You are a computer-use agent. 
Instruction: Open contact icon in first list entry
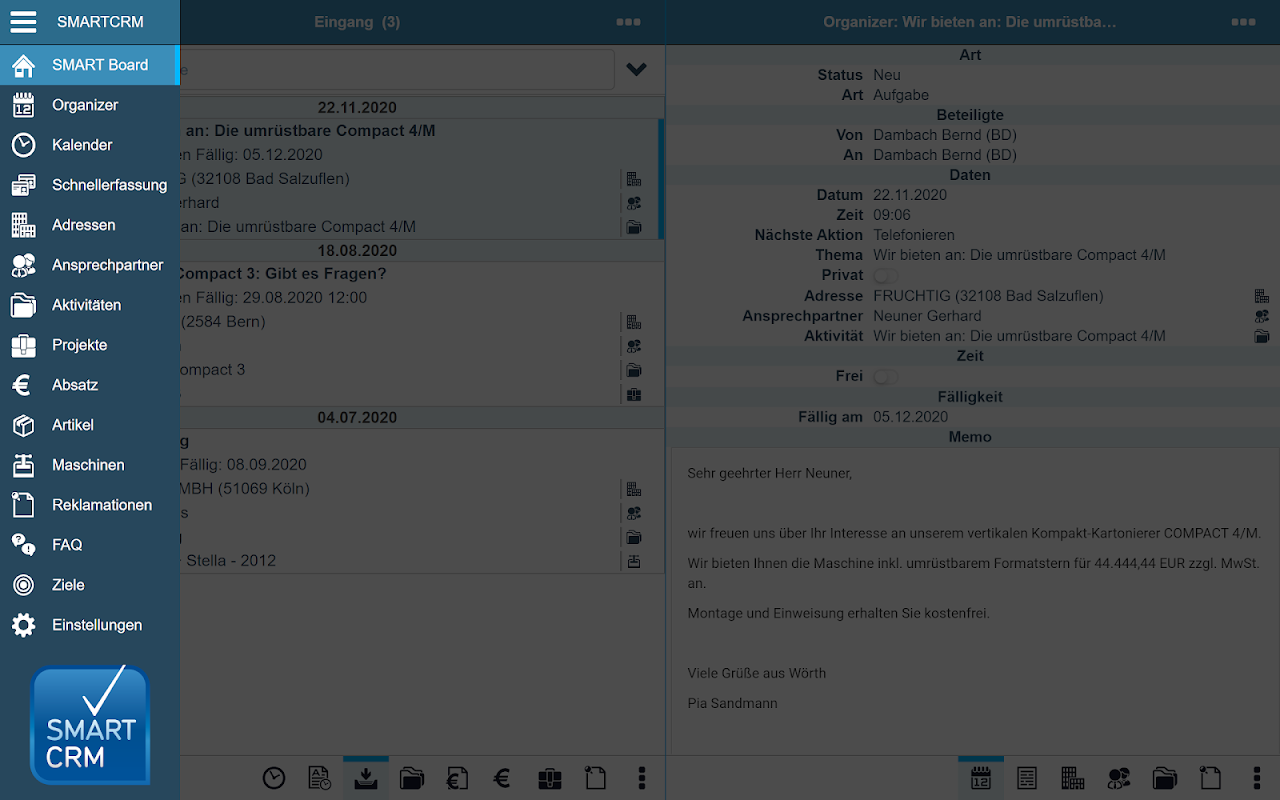[x=634, y=203]
